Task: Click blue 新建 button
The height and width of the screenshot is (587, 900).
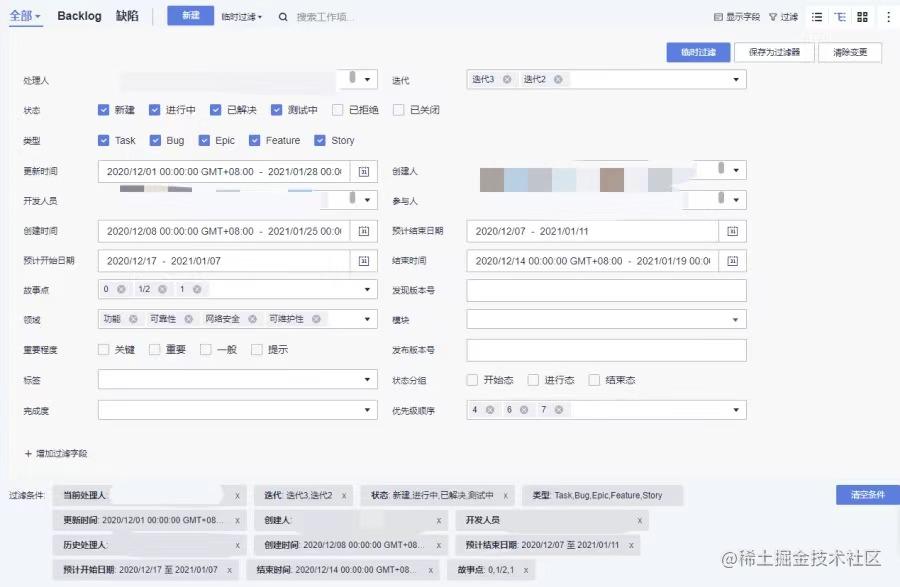Action: click(191, 15)
